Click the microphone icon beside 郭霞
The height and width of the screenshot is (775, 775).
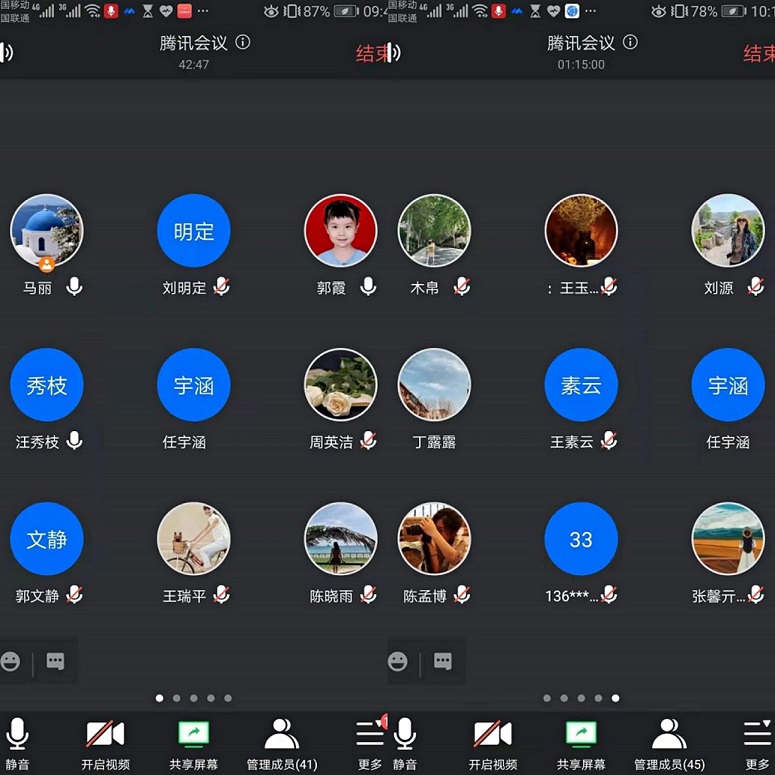[368, 287]
